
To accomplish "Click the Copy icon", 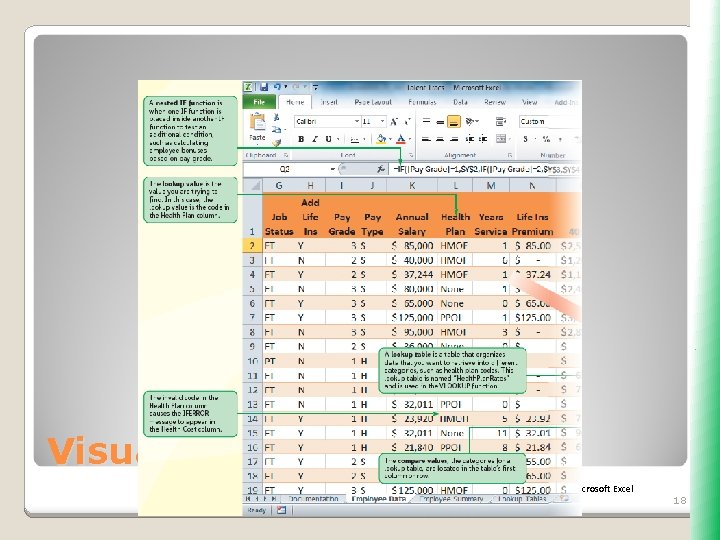I will coord(276,130).
